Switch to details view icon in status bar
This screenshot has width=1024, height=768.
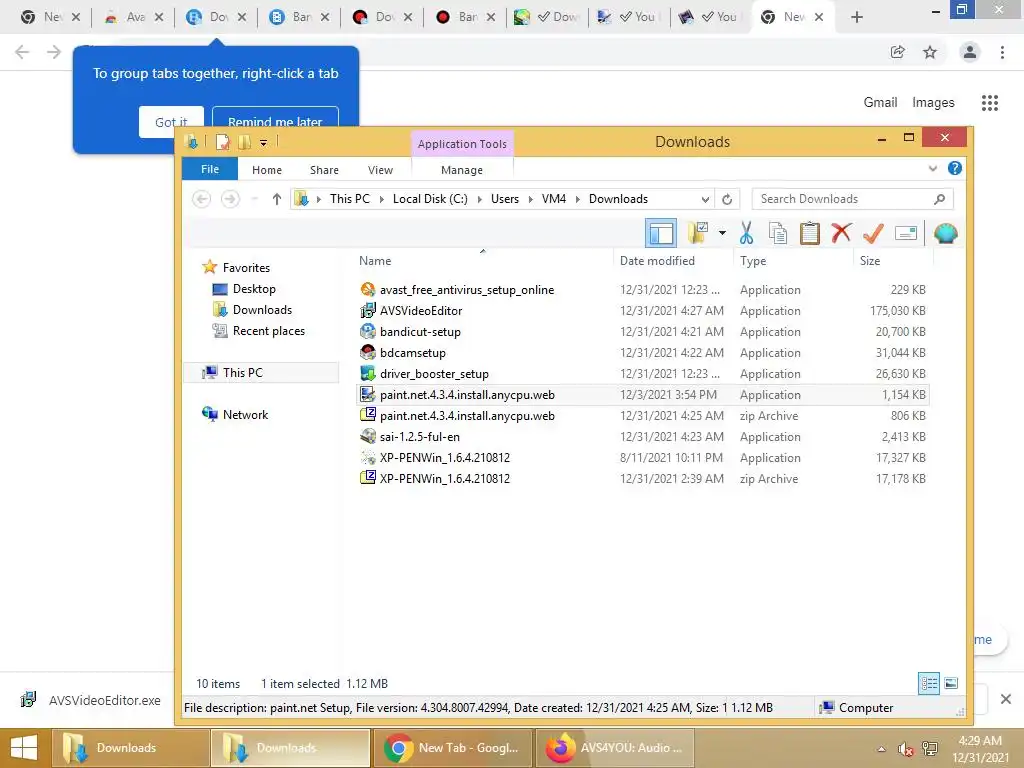click(x=929, y=684)
